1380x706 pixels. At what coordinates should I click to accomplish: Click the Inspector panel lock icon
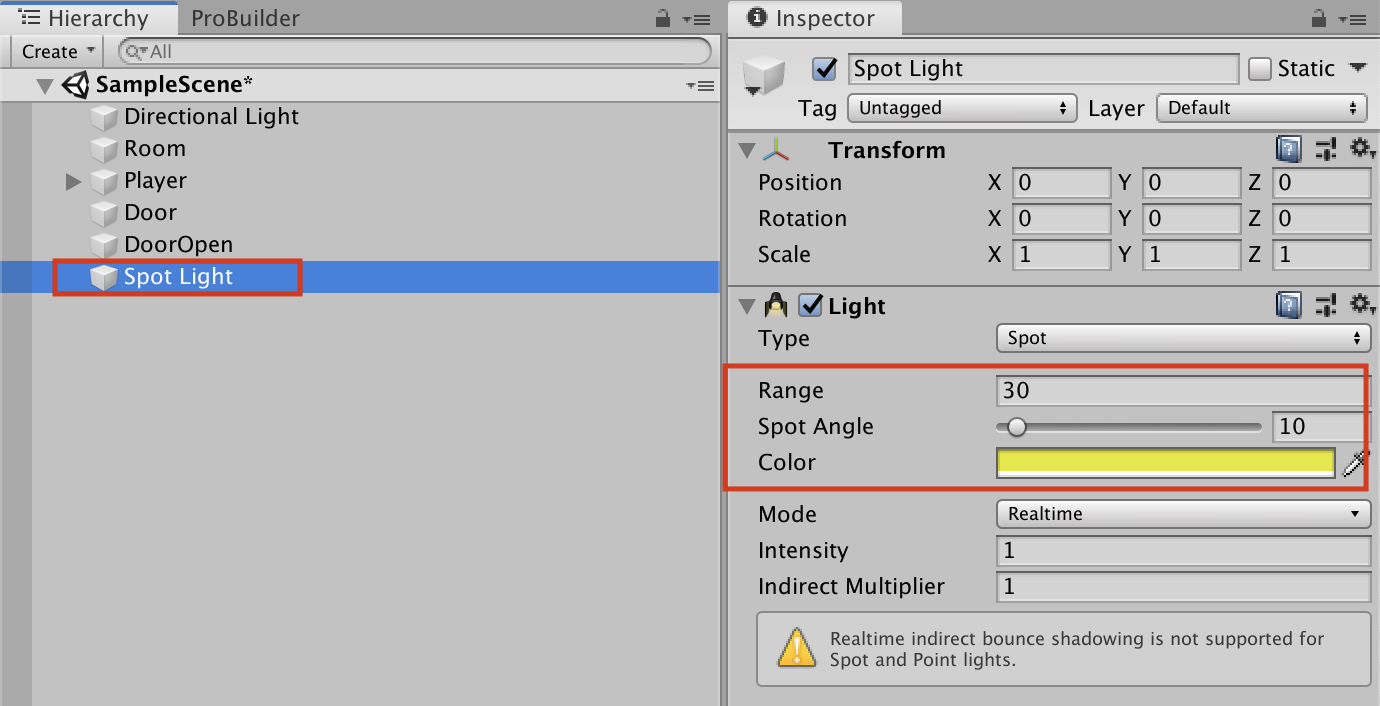point(1317,19)
